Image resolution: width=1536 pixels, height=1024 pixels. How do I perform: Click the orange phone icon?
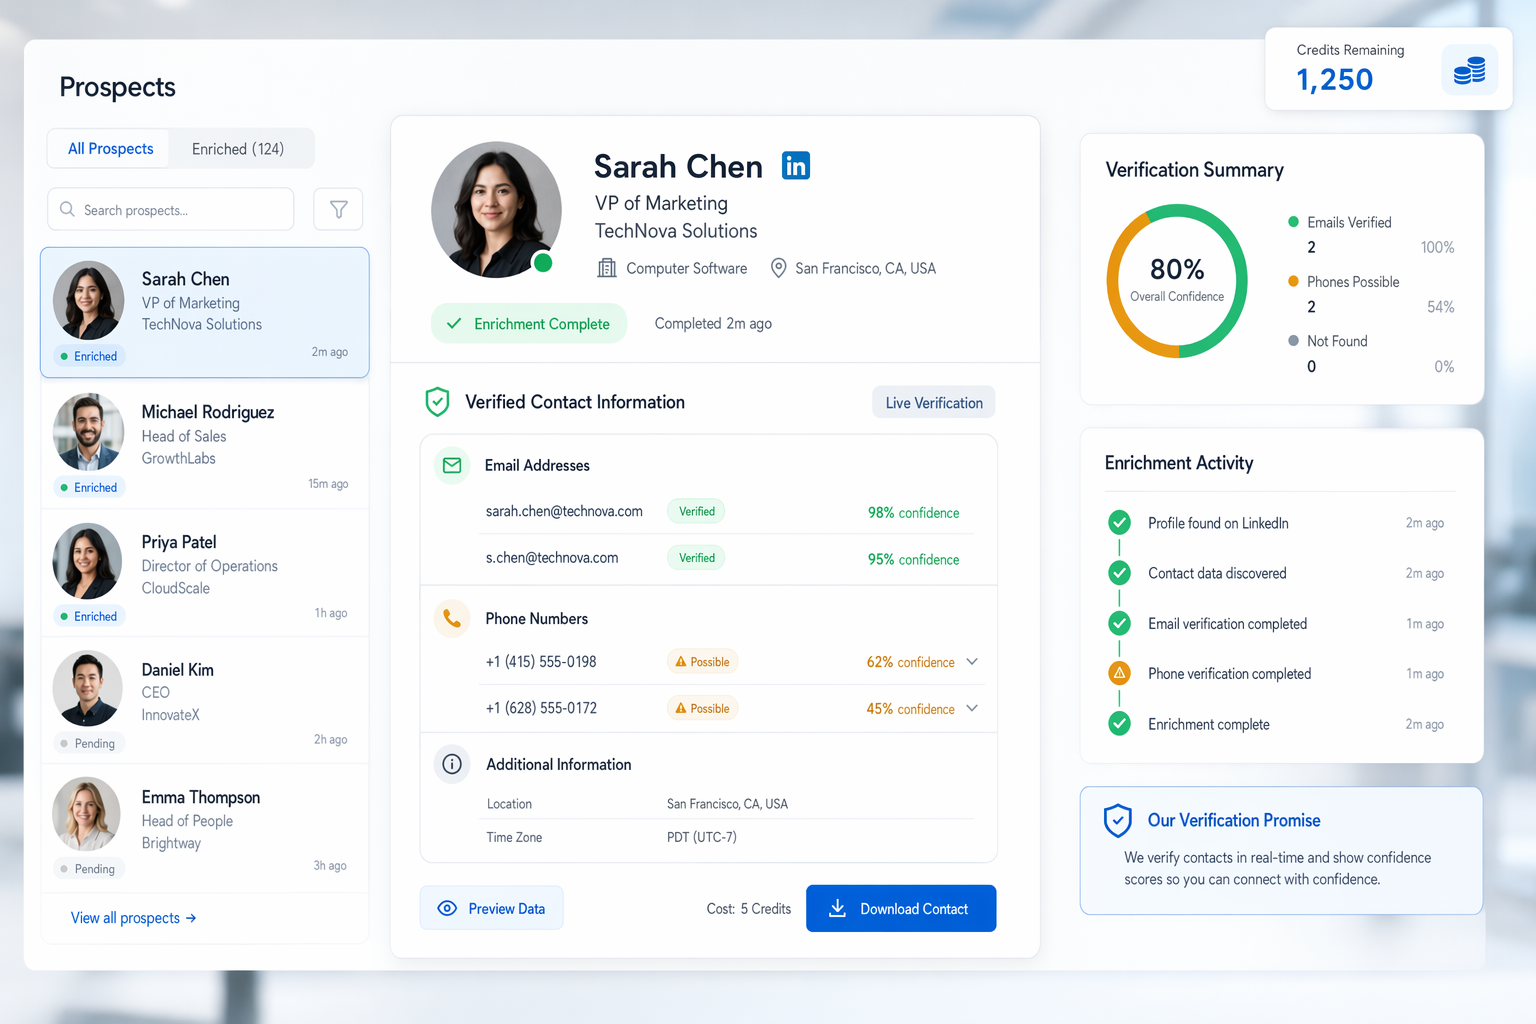[452, 618]
